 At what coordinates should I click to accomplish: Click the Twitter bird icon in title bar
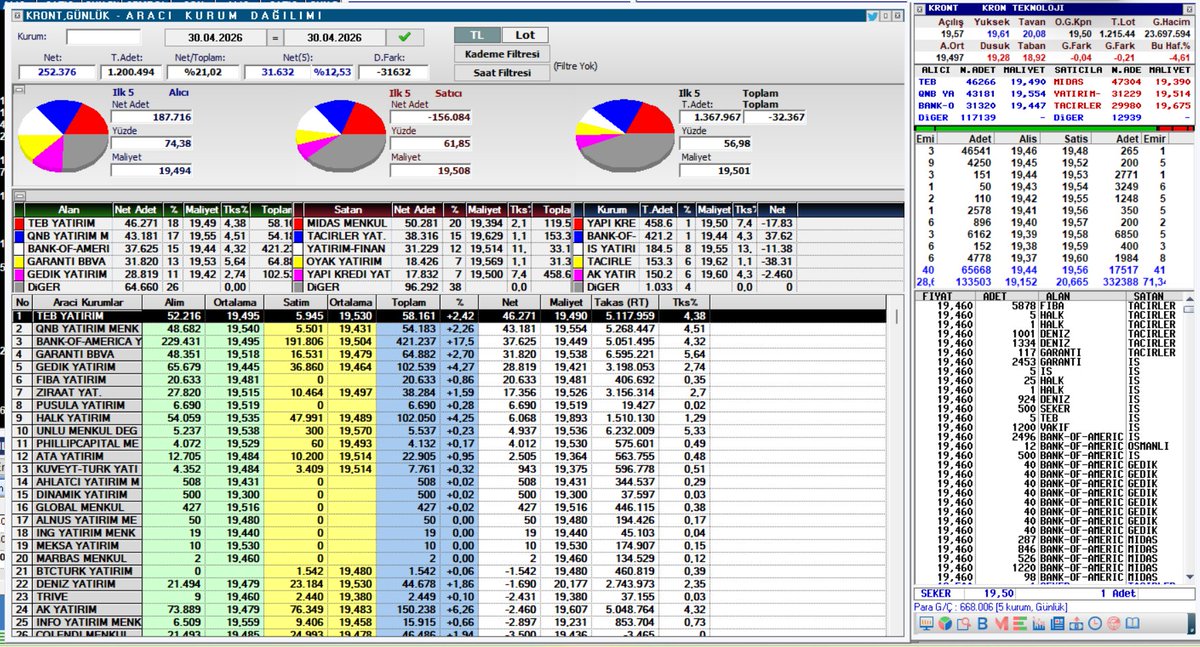point(872,16)
